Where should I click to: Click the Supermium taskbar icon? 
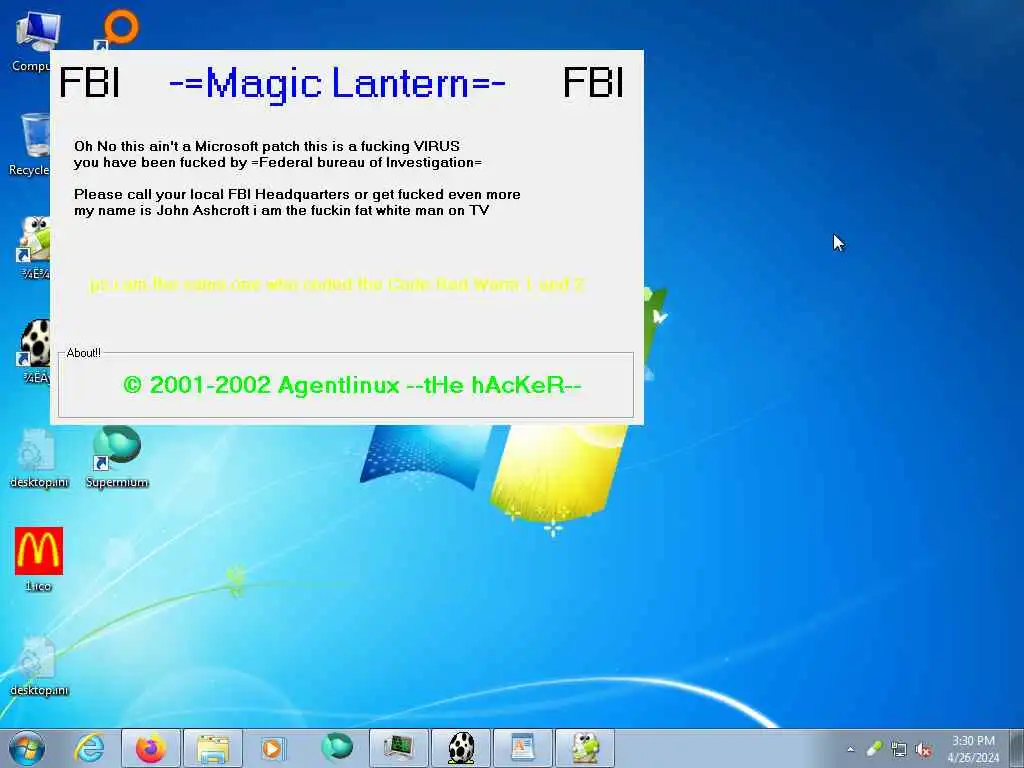(x=336, y=748)
